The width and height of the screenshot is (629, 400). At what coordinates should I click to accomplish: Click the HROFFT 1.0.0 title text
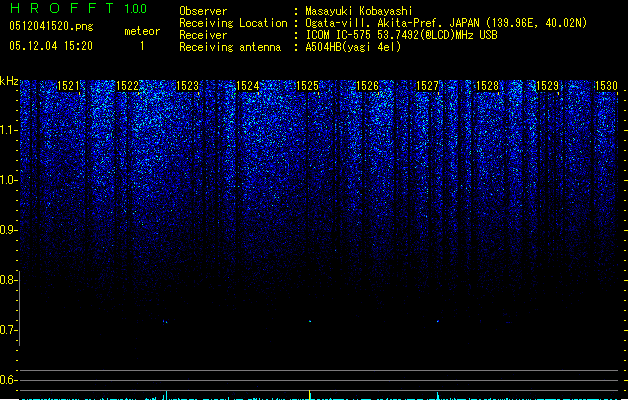pos(78,8)
